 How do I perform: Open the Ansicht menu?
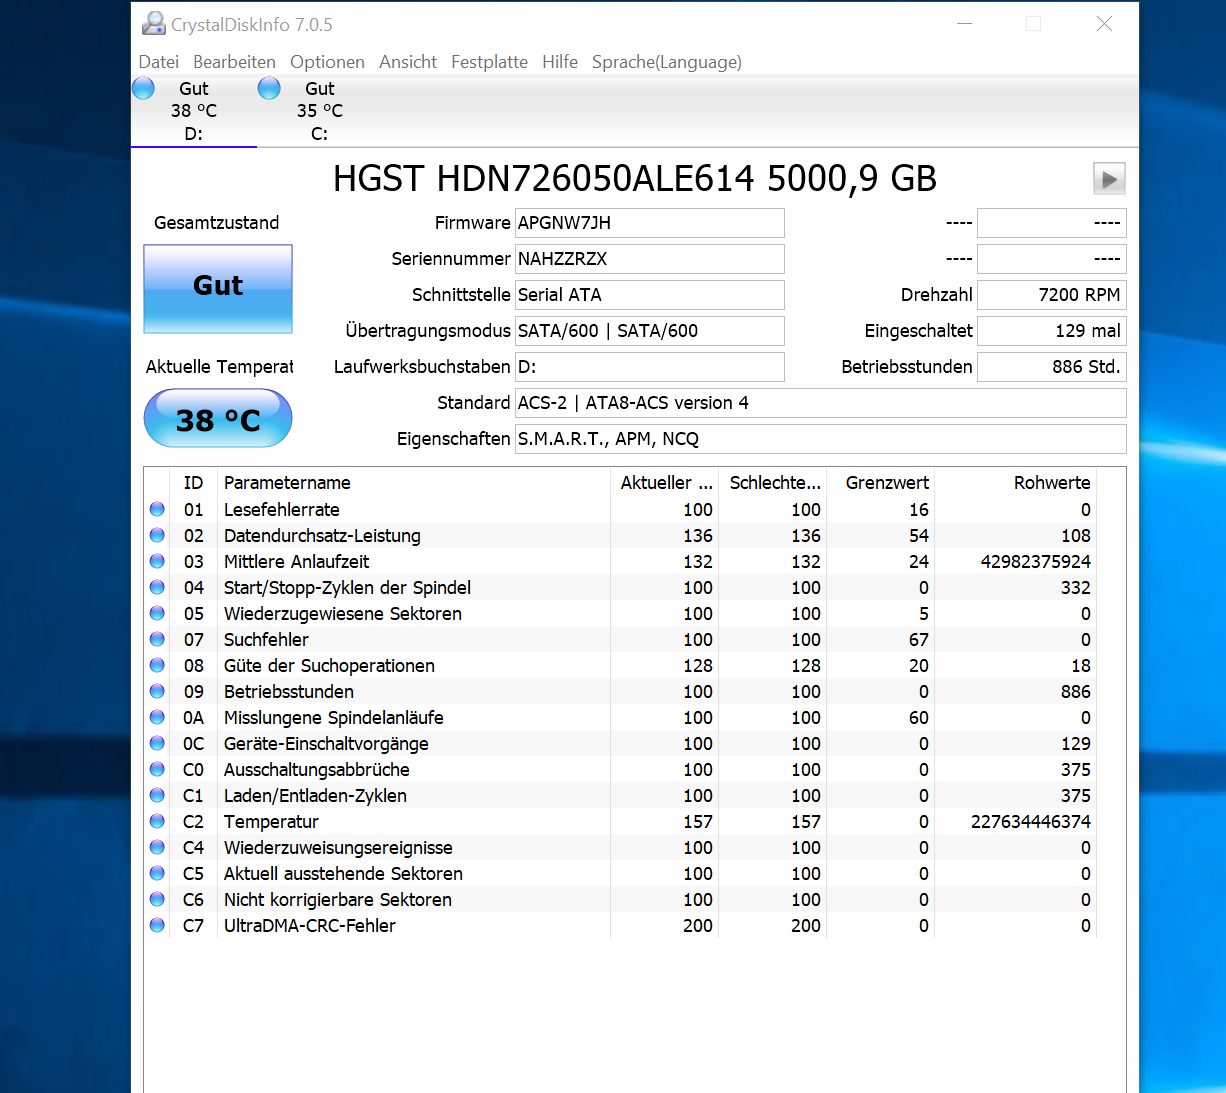pyautogui.click(x=408, y=62)
